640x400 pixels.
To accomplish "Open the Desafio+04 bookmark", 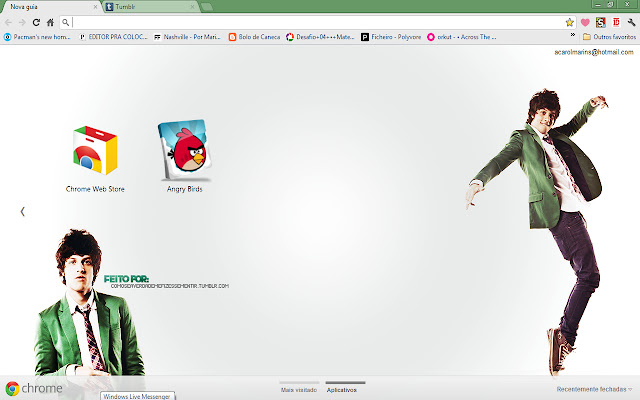I will [x=320, y=37].
